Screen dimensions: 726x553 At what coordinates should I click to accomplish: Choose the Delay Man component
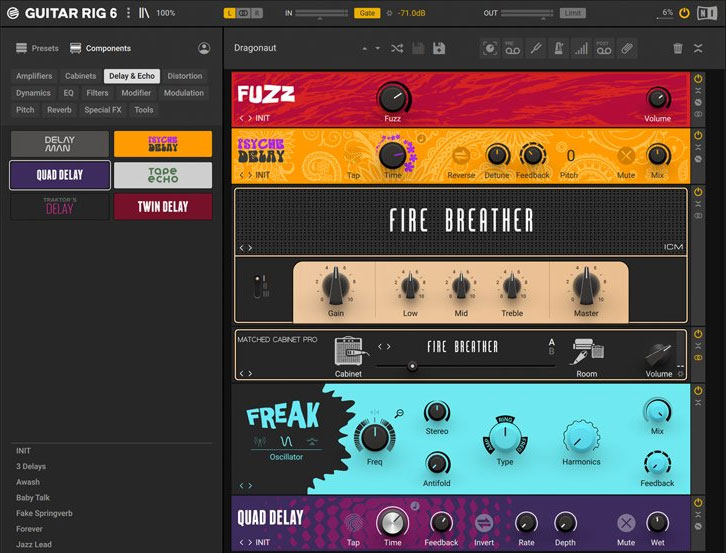tap(60, 144)
